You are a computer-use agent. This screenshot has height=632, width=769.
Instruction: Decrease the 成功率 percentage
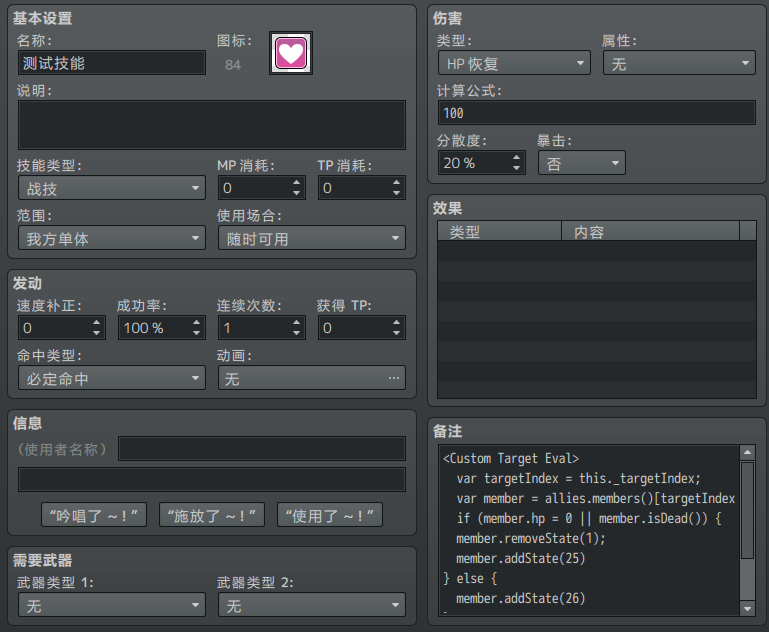(x=196, y=333)
